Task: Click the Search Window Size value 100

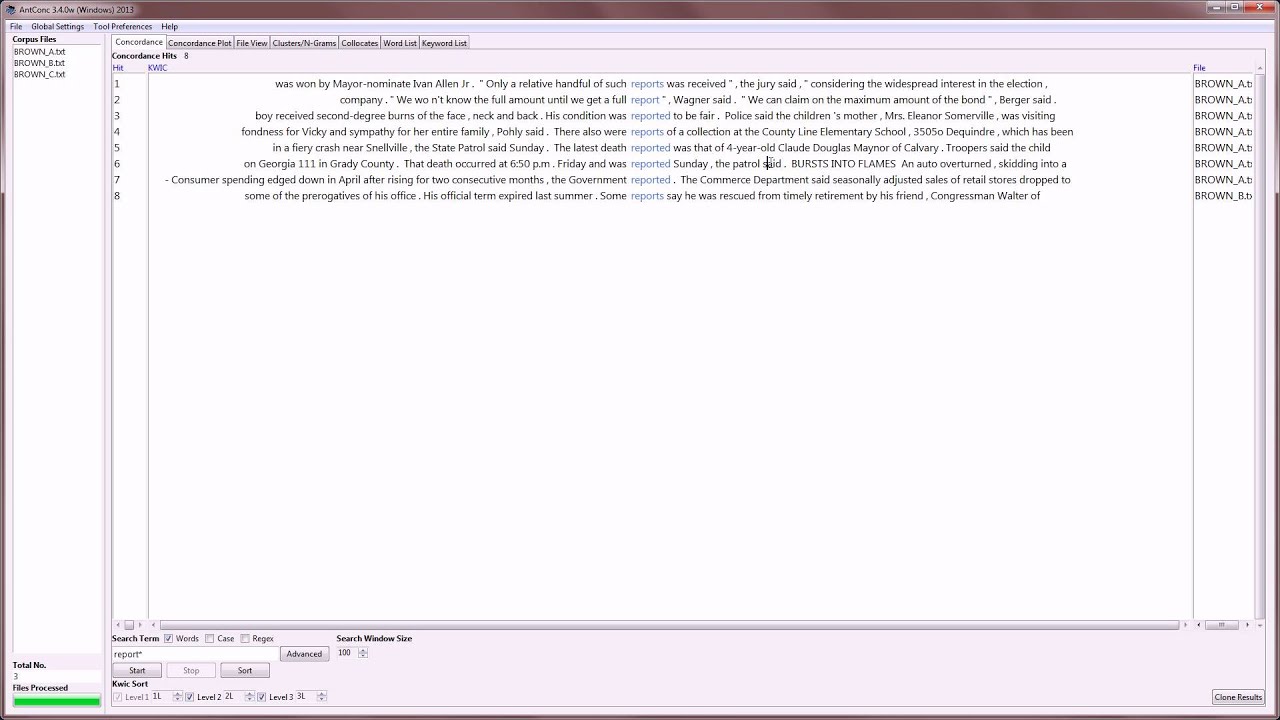Action: coord(346,653)
